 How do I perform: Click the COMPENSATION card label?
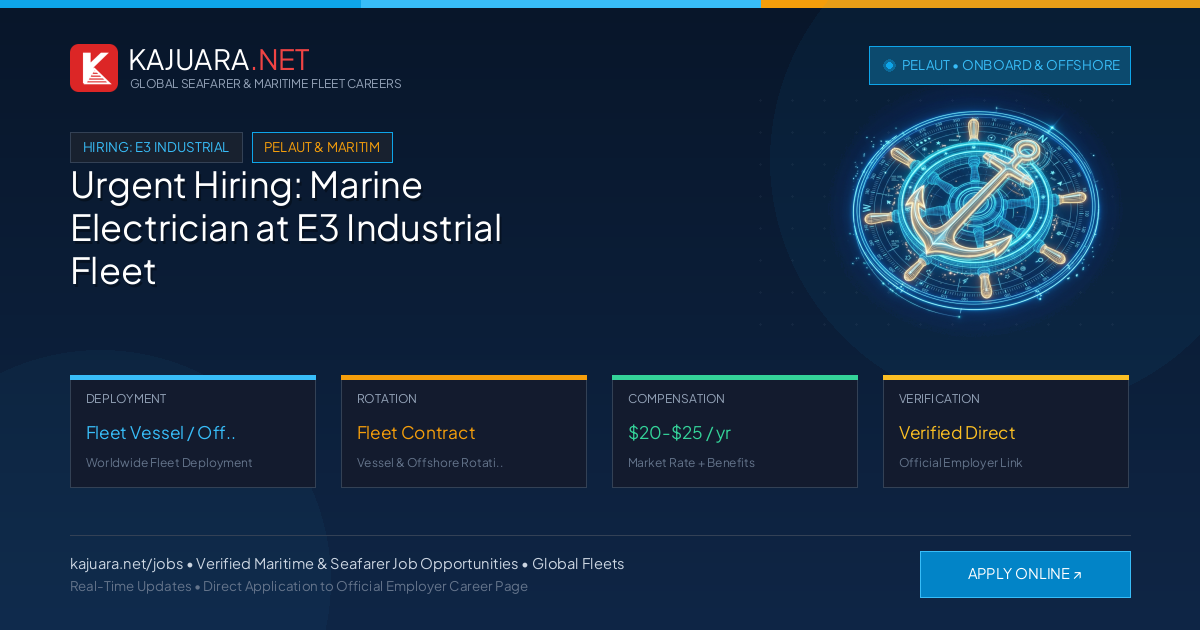coord(676,398)
